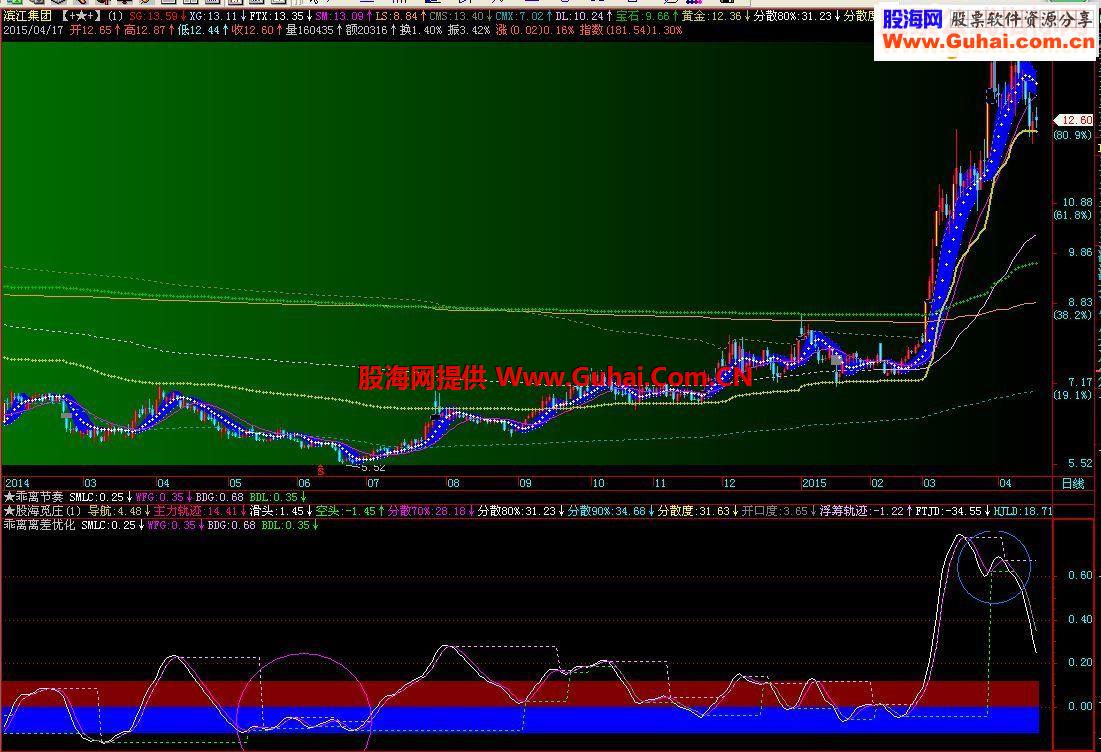Click the closing price 收12.60 readout
Screen dimensions: 1101x752
[253, 30]
